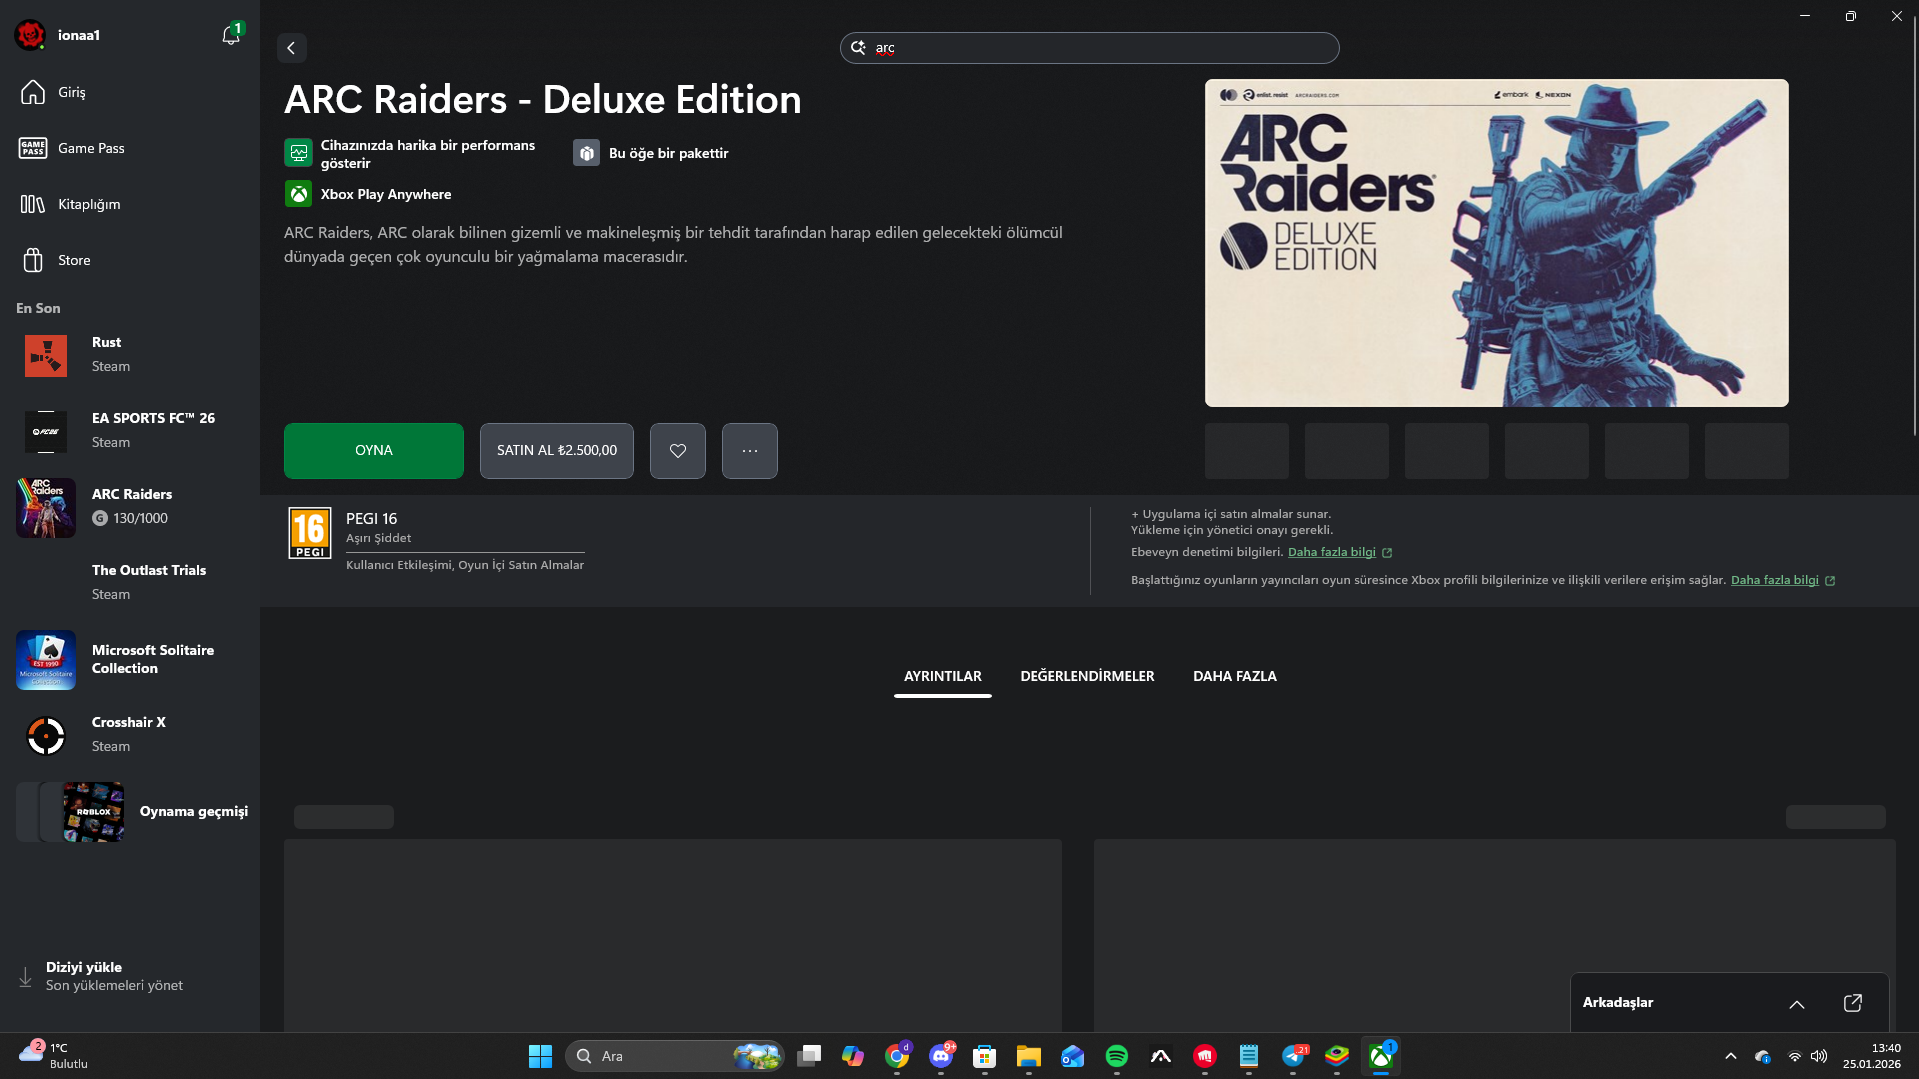
Task: Add game to wishlist with heart icon
Action: [x=678, y=451]
